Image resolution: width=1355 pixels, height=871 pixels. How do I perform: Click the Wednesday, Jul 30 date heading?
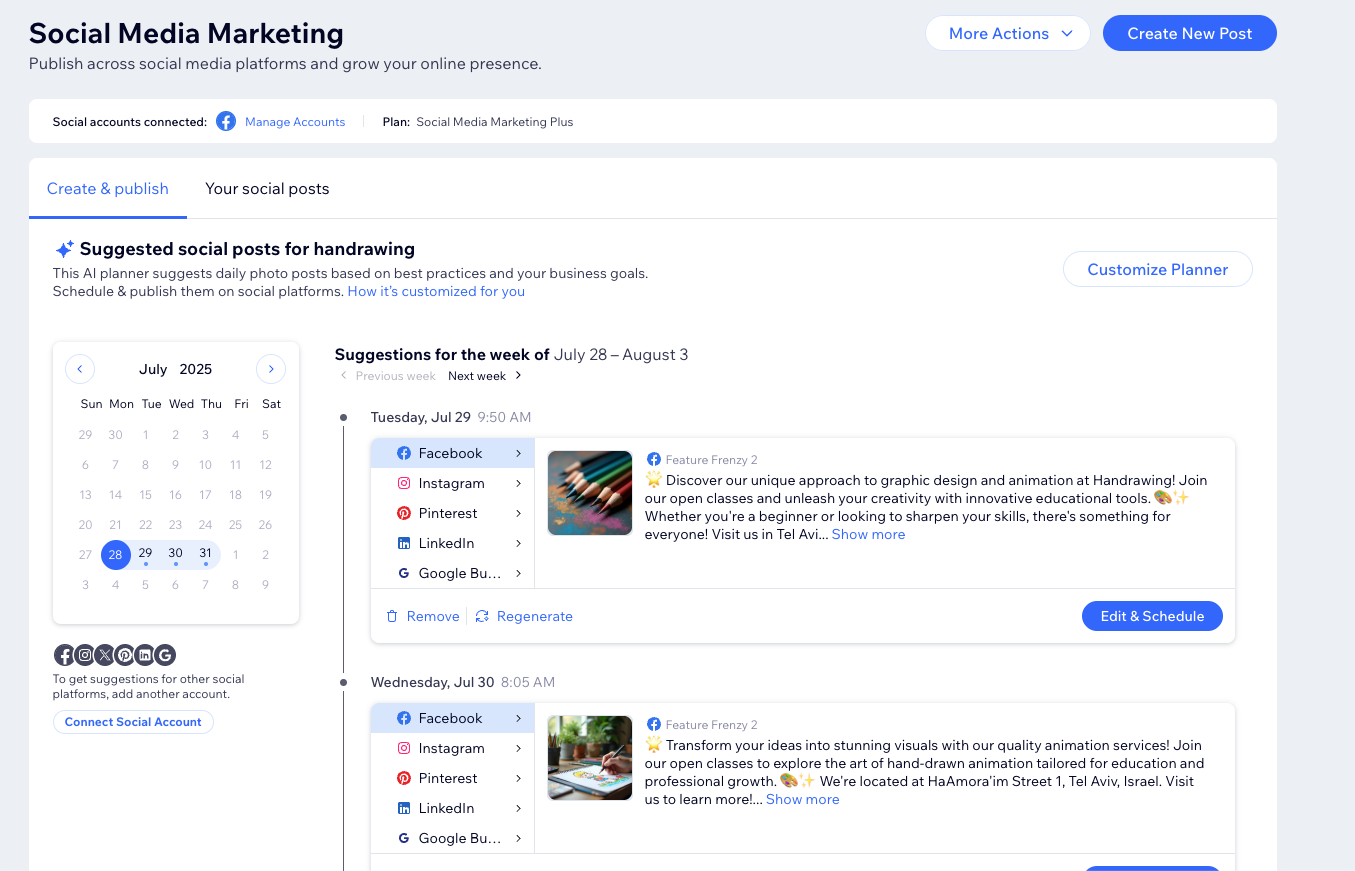tap(433, 682)
